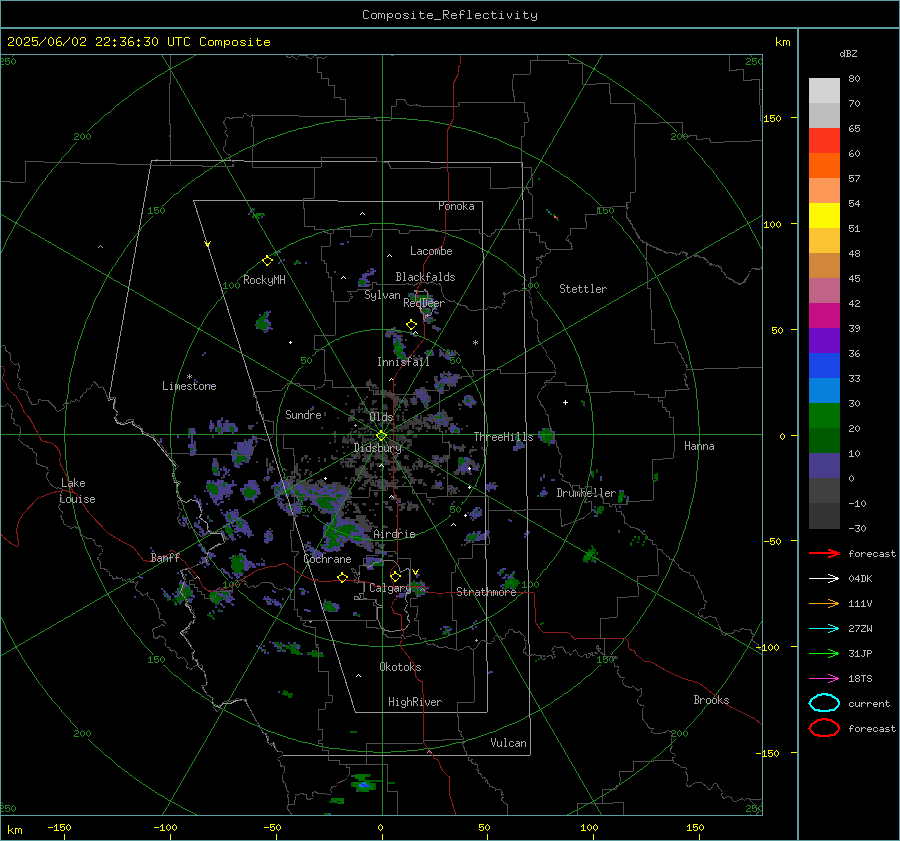
Task: Click the Composite_Reflectivity title
Action: 450,15
